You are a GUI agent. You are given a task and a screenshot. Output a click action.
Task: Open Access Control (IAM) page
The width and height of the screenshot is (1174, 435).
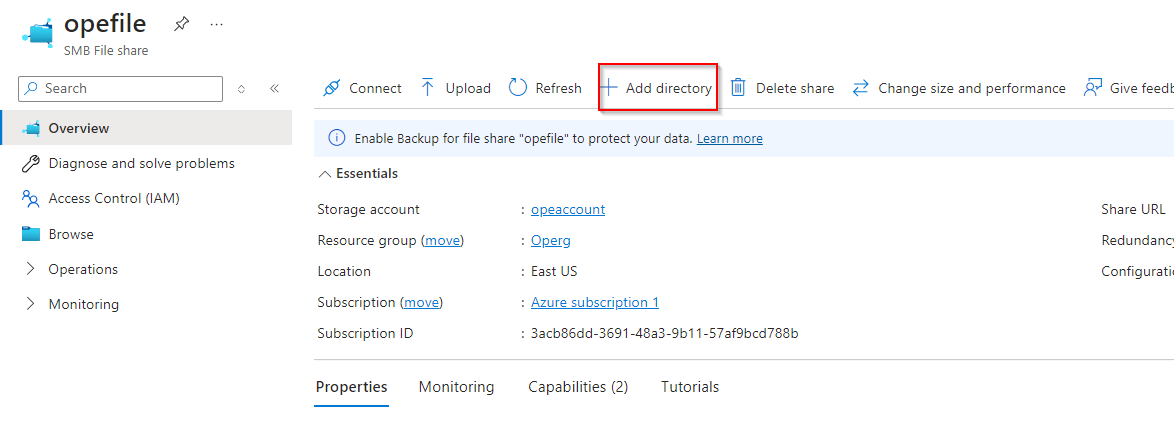click(113, 198)
